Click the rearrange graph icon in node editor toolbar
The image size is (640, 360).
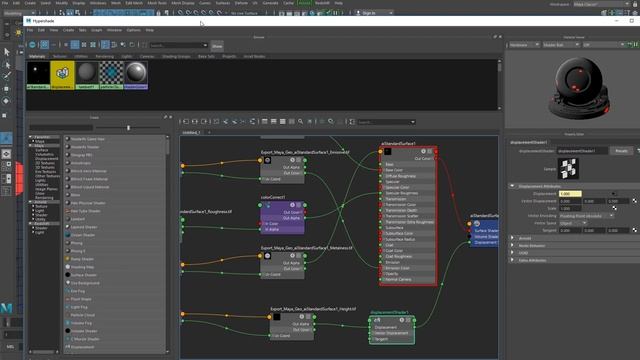tap(253, 122)
